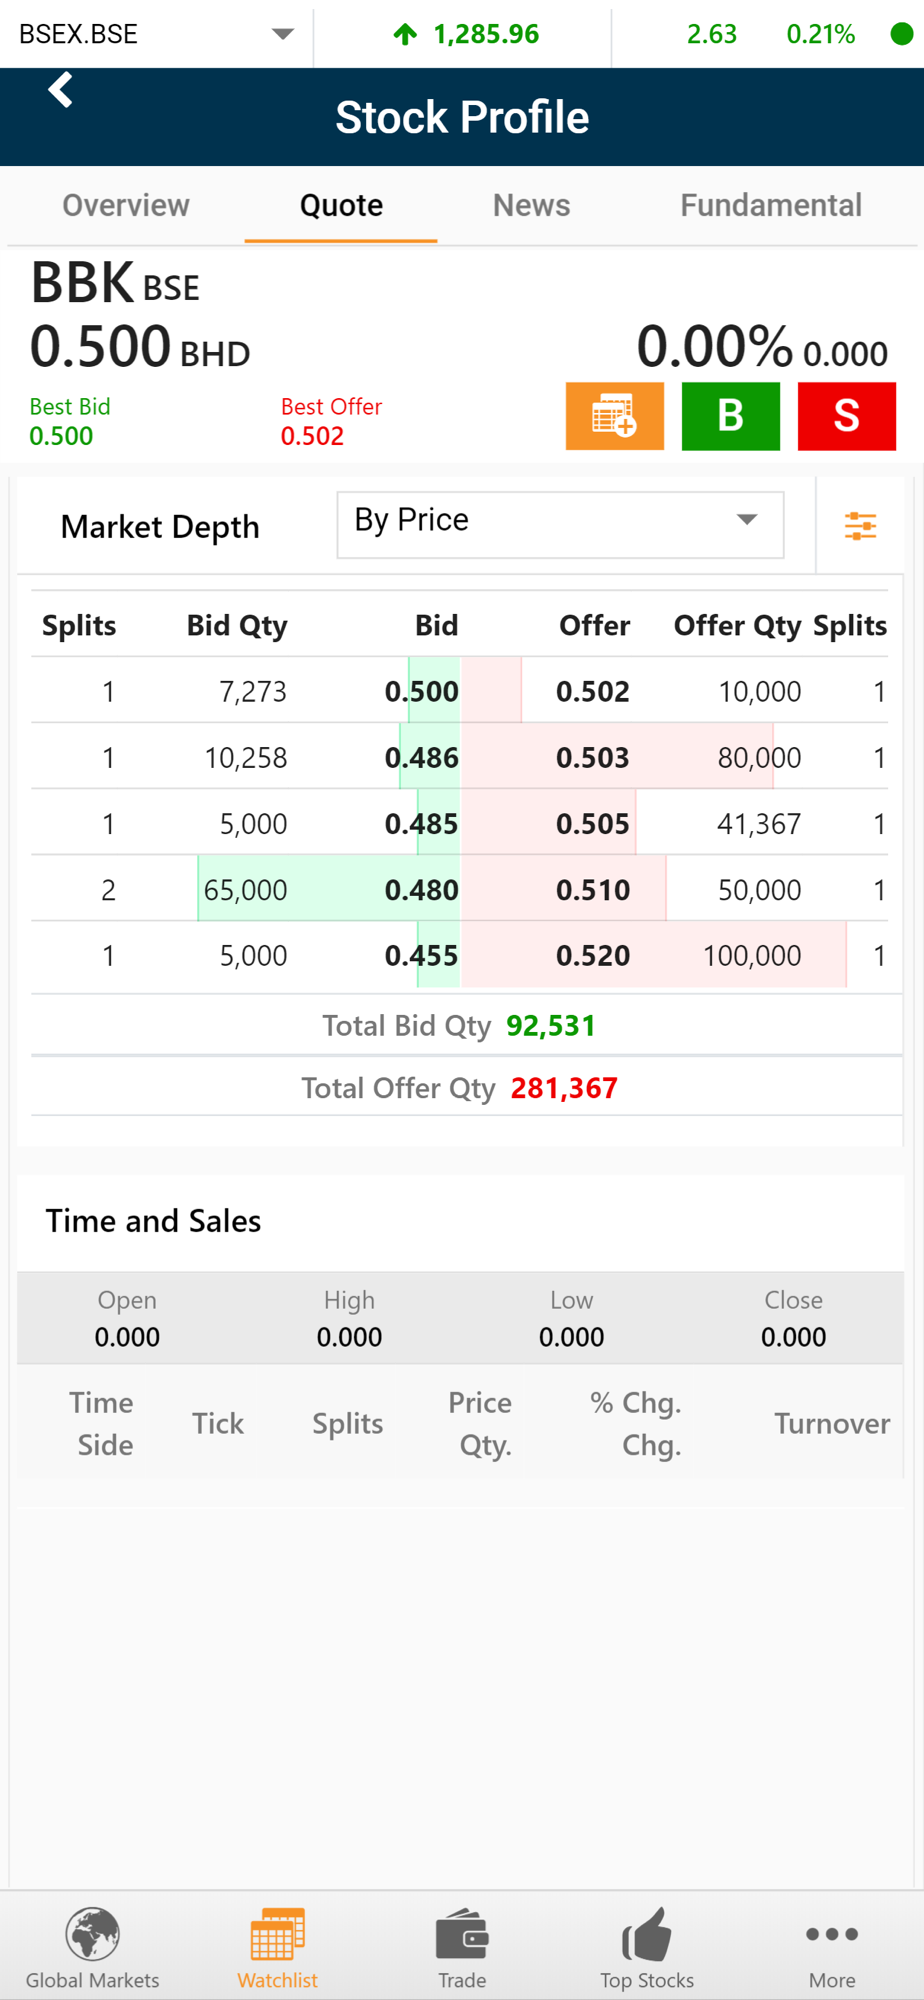
Task: Open Market Depth filter settings icon
Action: 860,525
